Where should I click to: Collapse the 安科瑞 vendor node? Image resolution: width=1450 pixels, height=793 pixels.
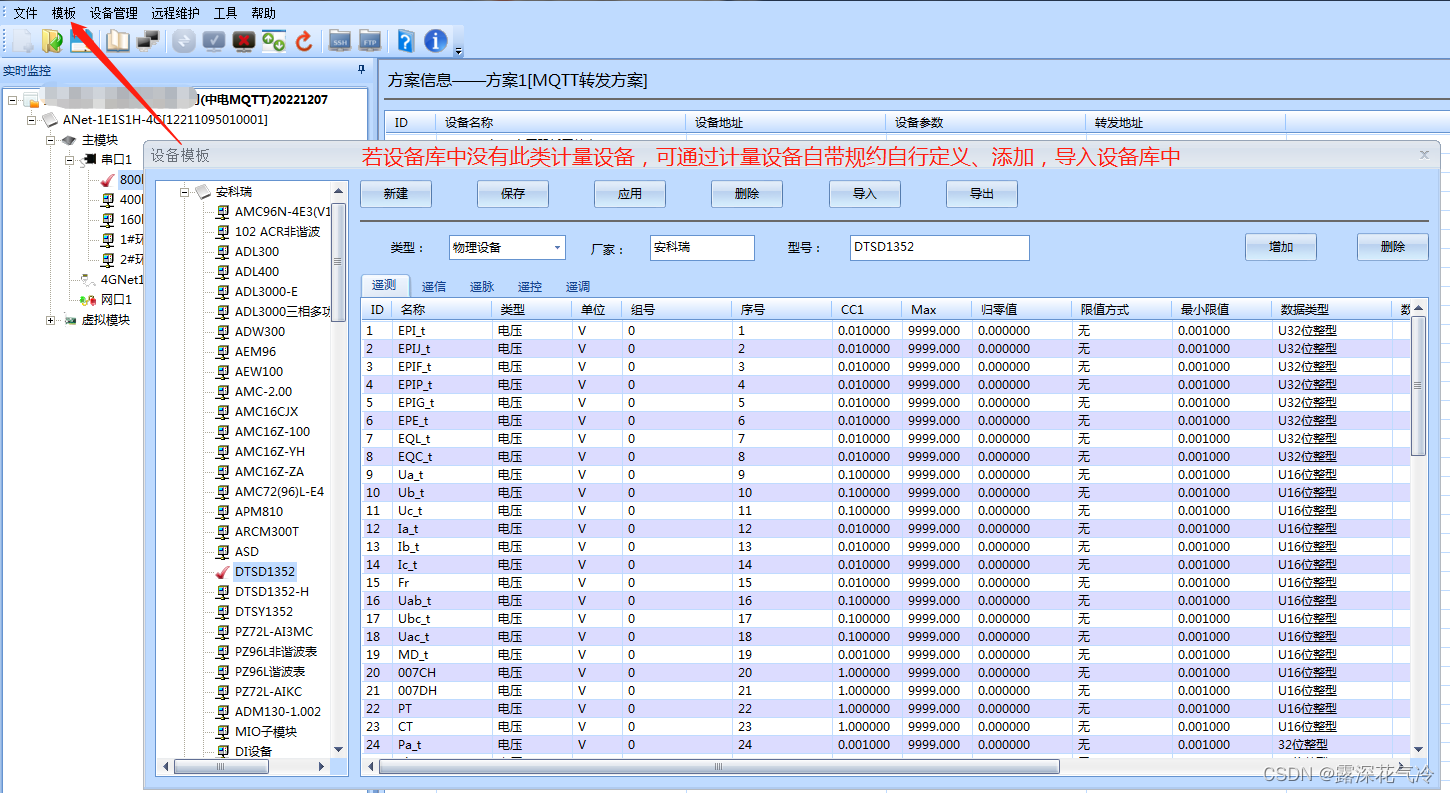(185, 192)
